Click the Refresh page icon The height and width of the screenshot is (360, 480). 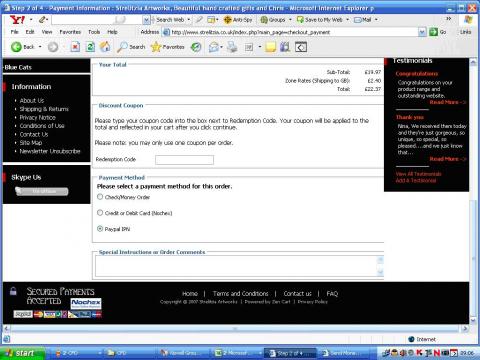coord(90,47)
